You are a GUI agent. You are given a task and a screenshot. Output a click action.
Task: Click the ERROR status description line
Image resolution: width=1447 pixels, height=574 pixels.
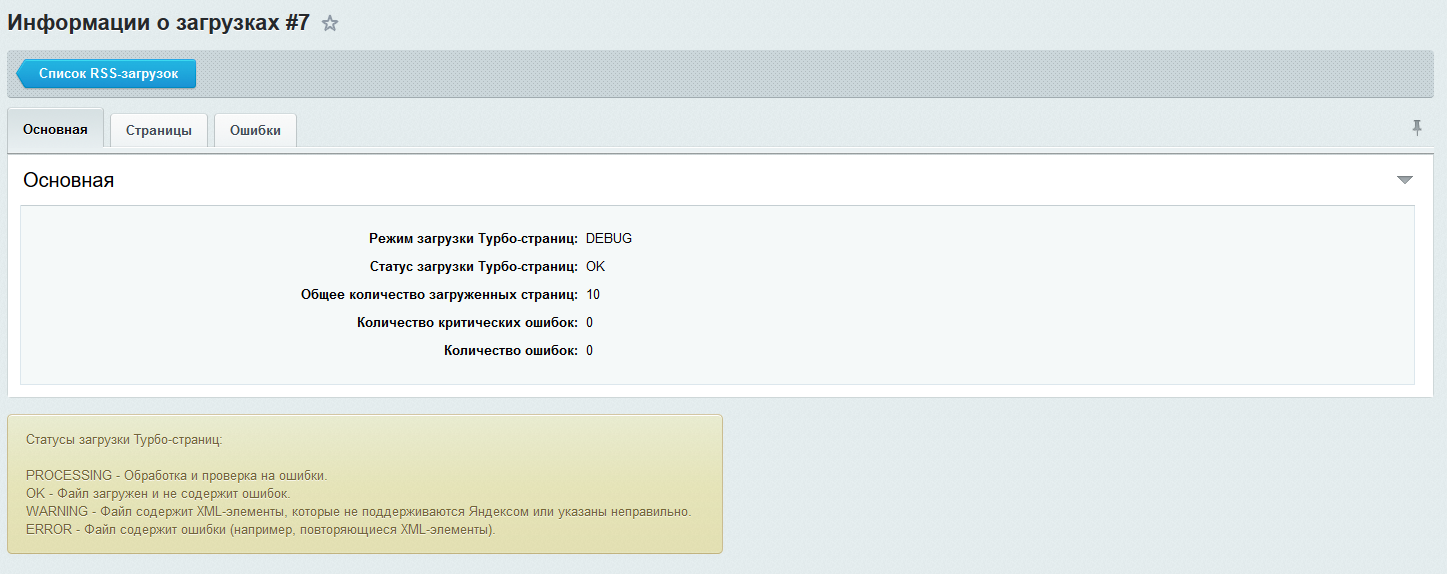(260, 529)
